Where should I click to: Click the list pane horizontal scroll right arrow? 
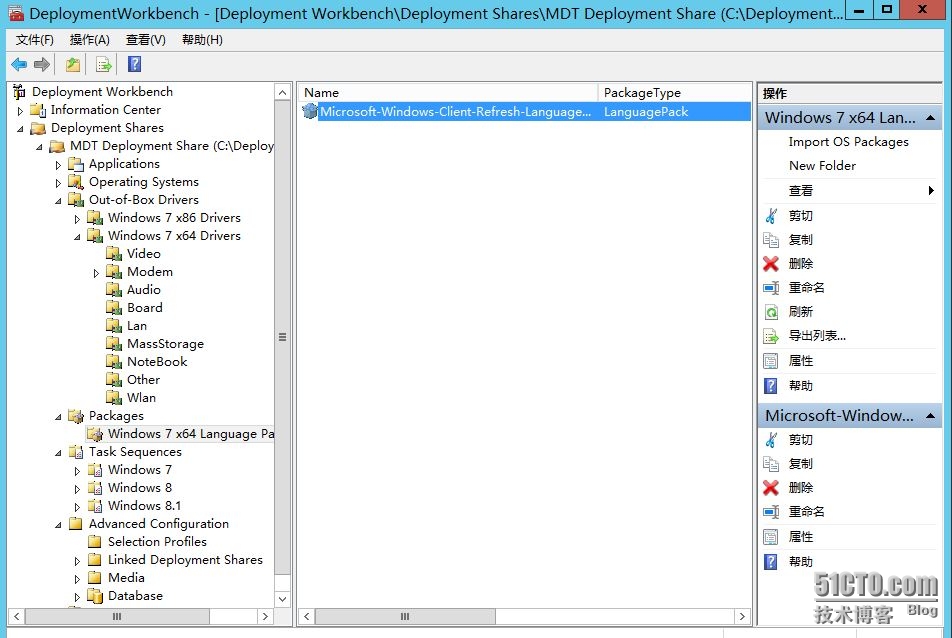point(742,617)
